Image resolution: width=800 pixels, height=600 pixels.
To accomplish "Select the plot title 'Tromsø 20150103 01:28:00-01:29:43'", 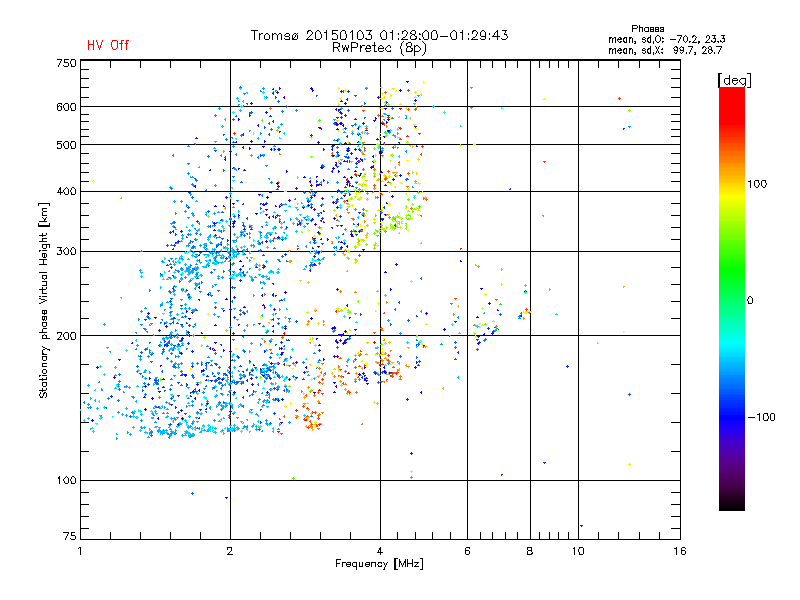I will tap(379, 35).
